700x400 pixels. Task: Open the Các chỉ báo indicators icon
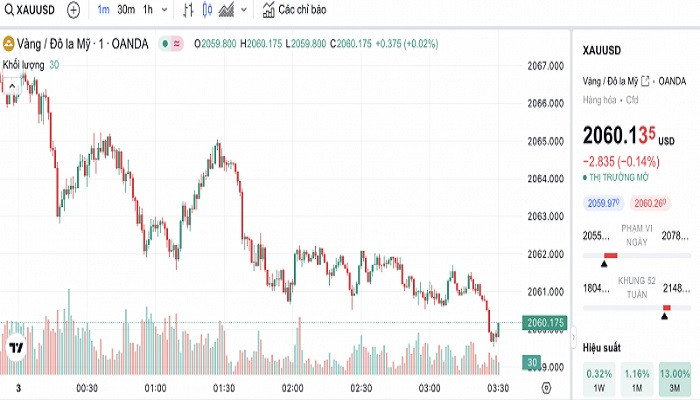pos(269,10)
